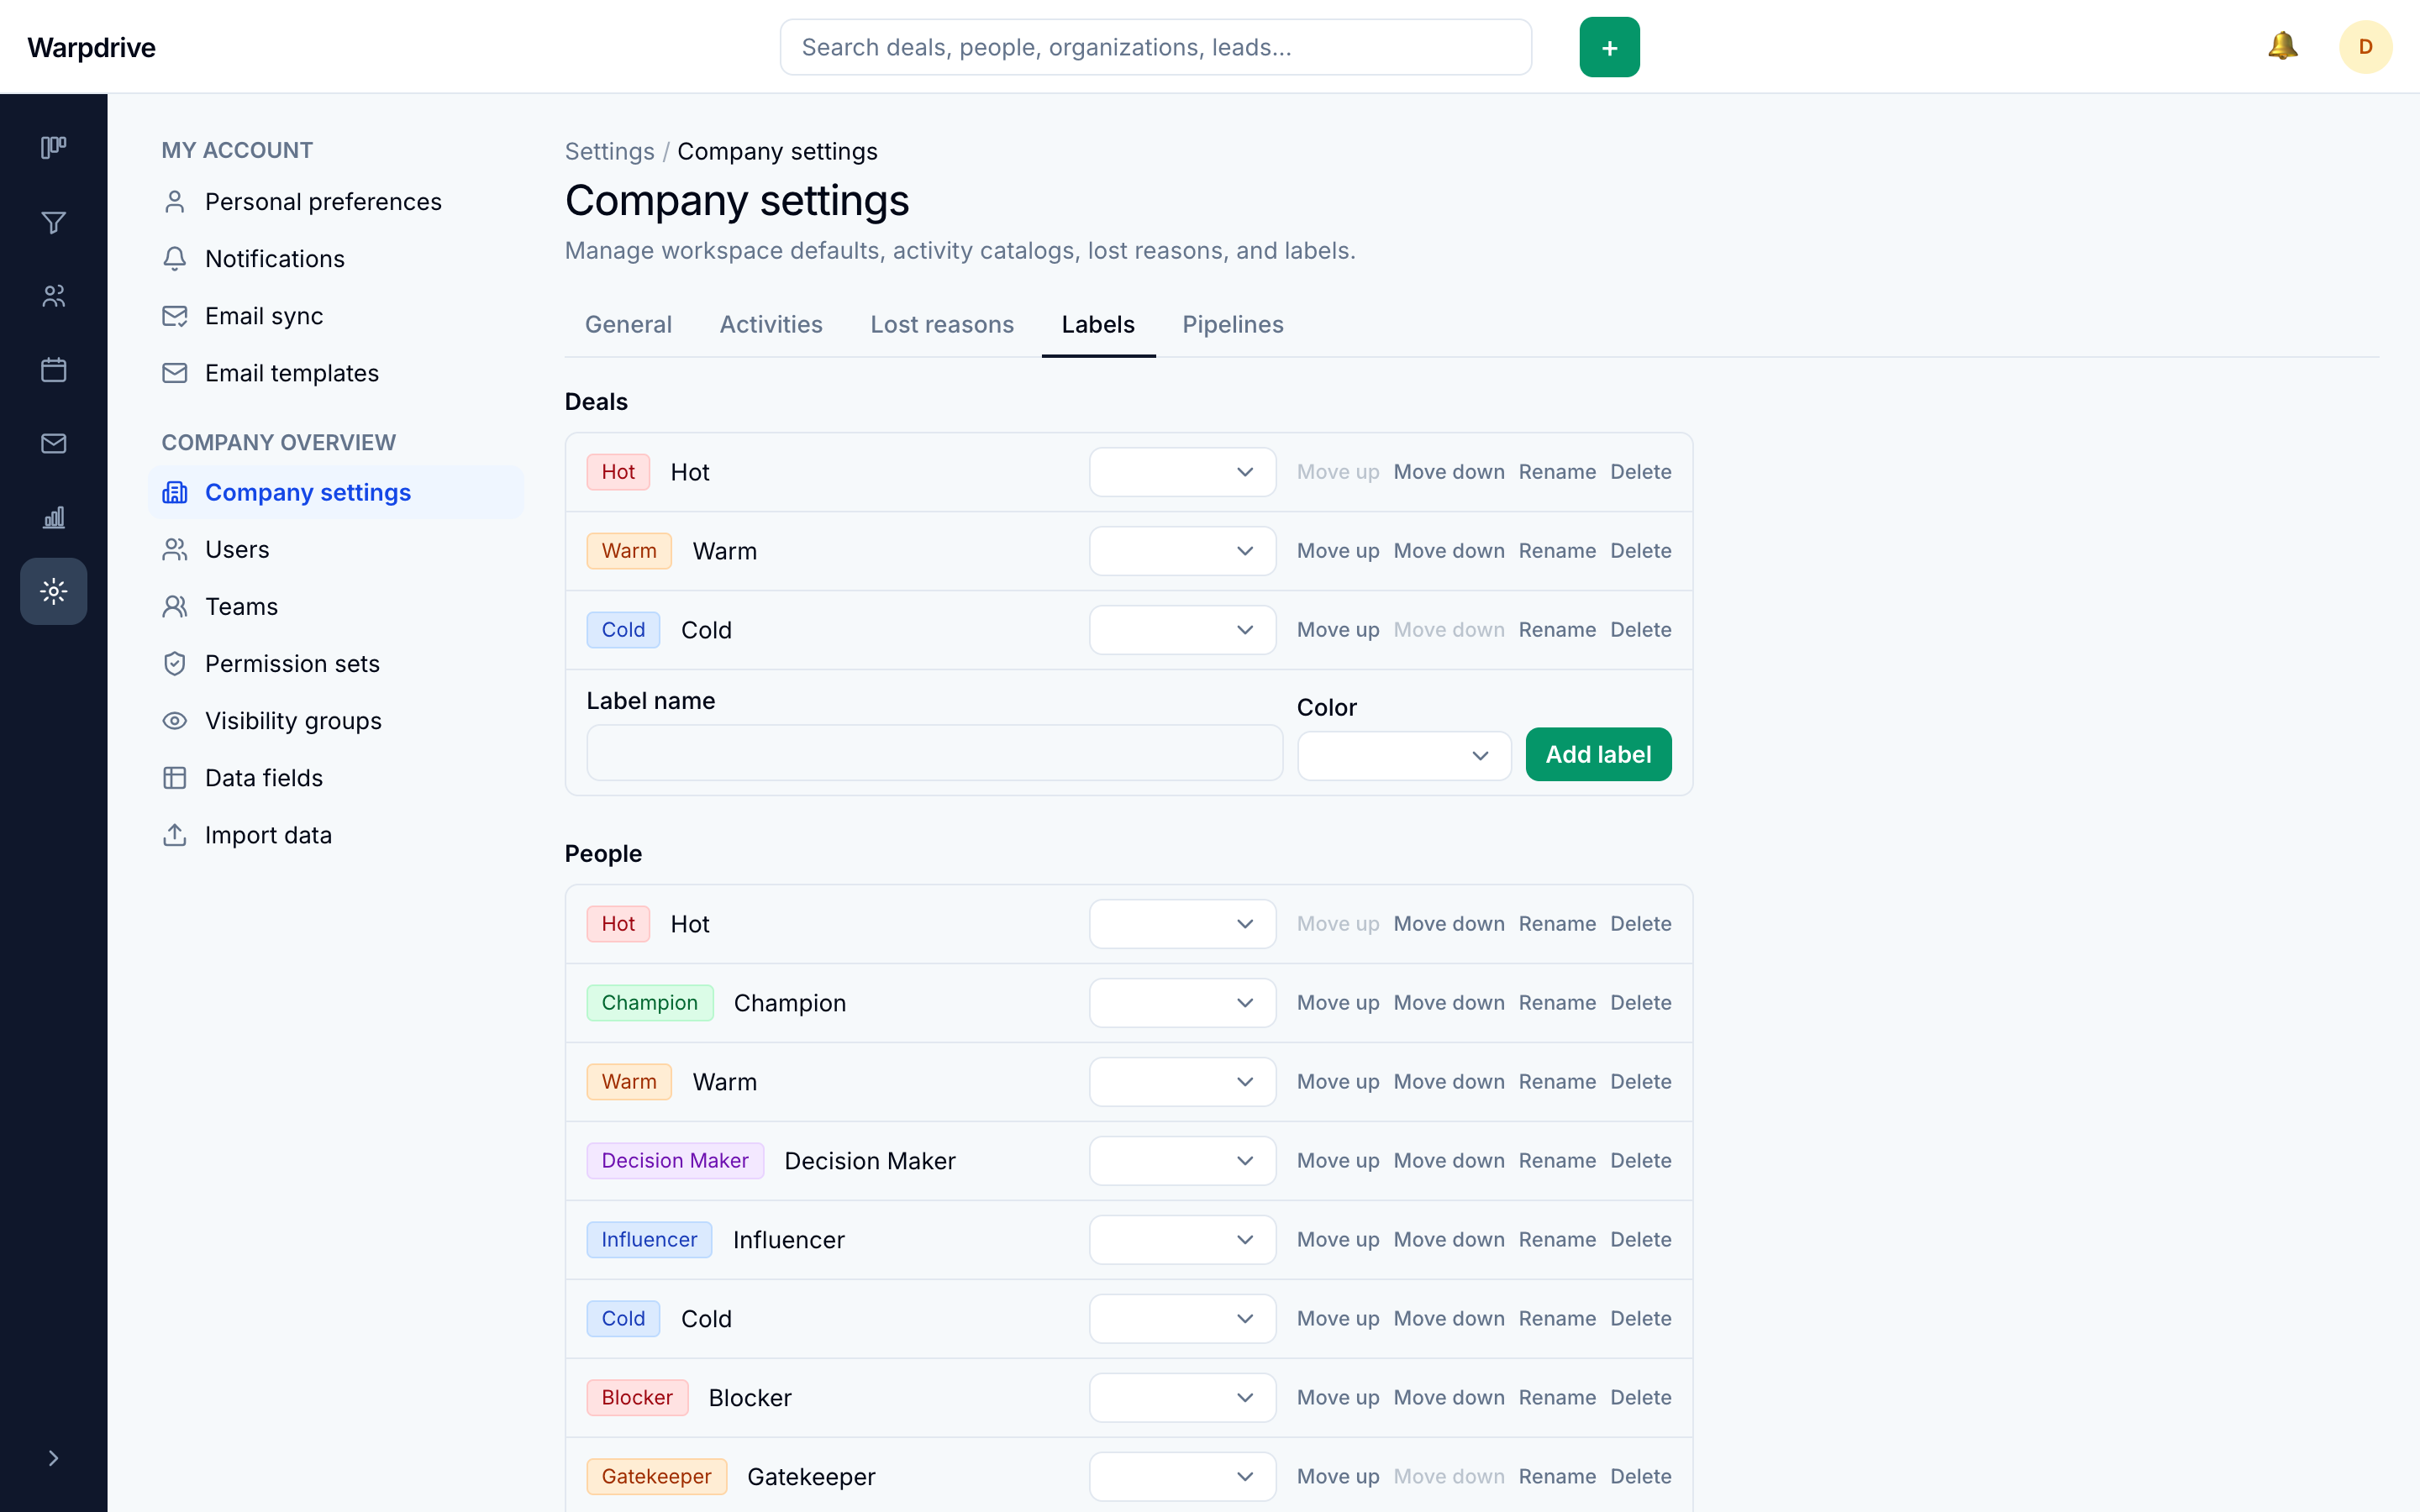
Task: Click the Warpdrive logo text
Action: (91, 47)
